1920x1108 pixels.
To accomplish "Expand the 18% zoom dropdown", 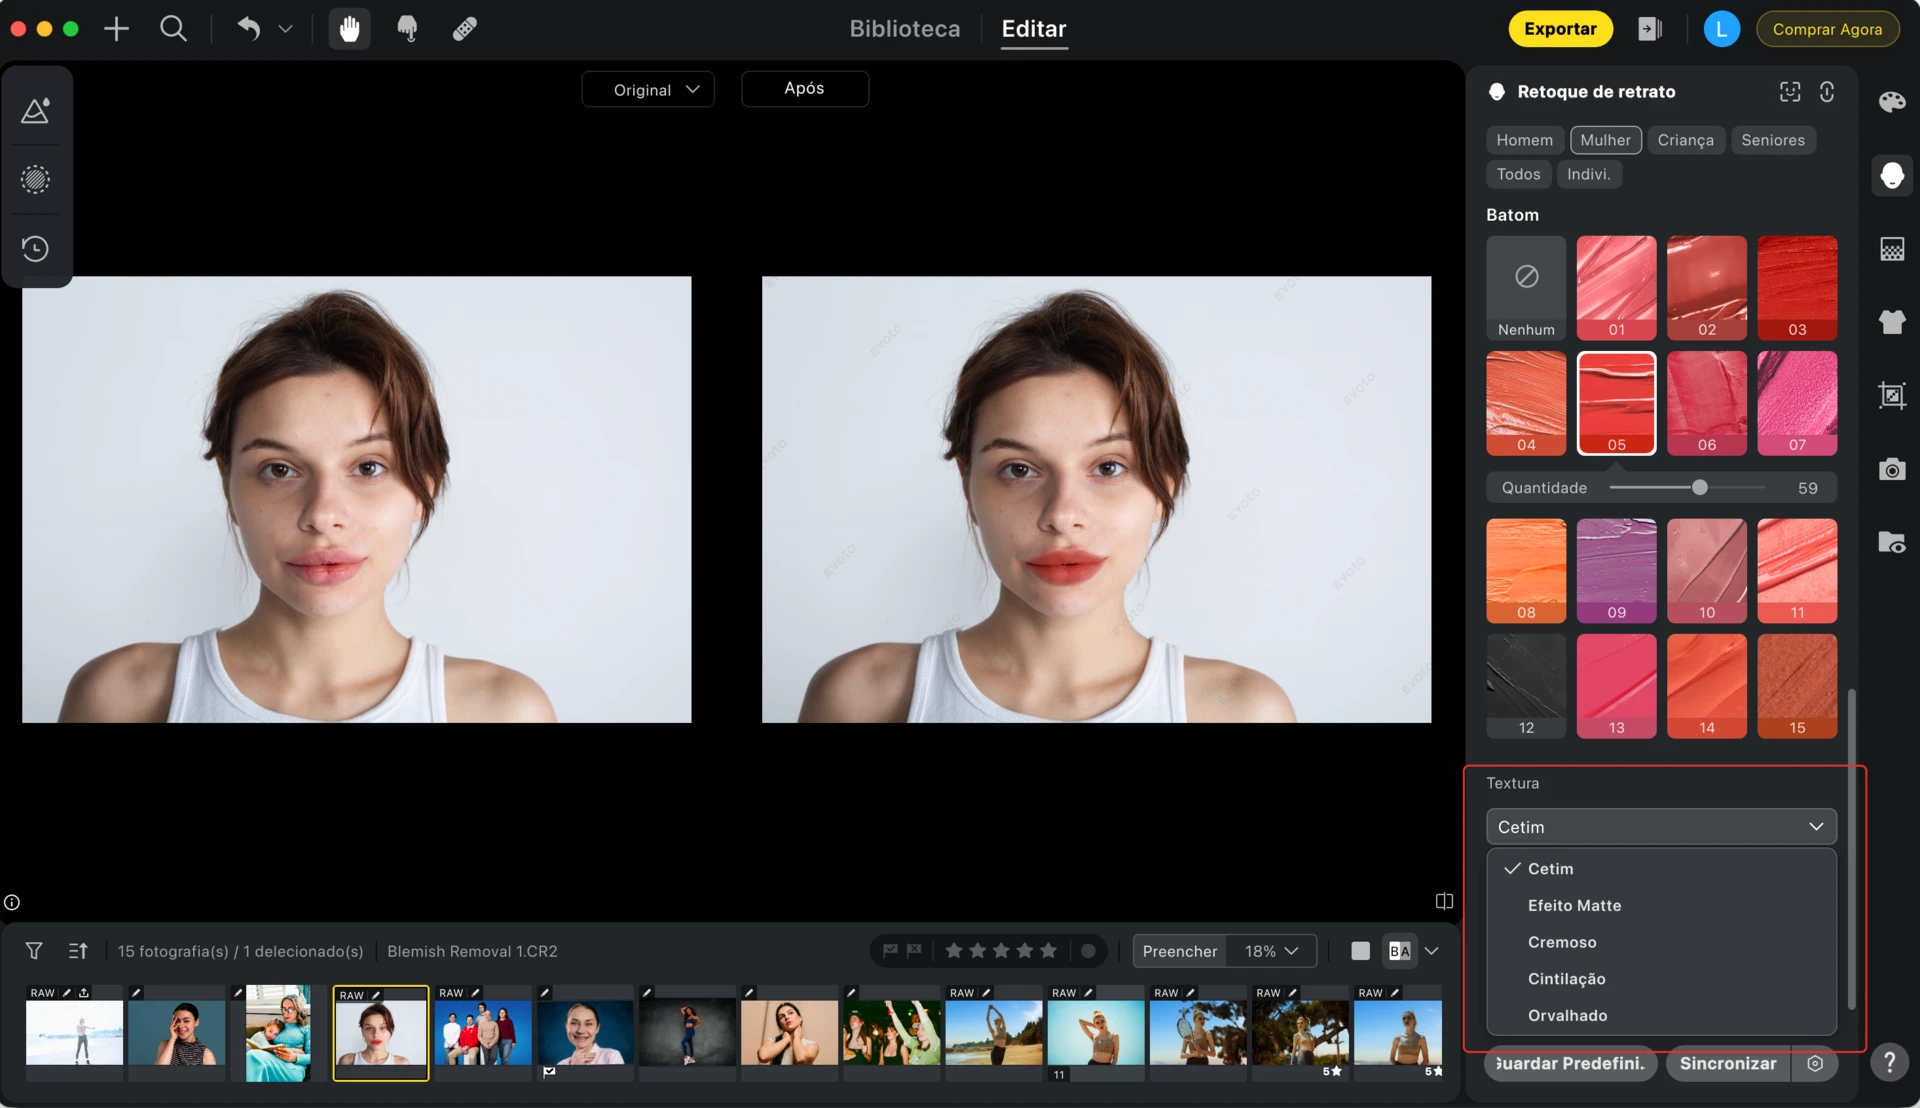I will pyautogui.click(x=1272, y=951).
